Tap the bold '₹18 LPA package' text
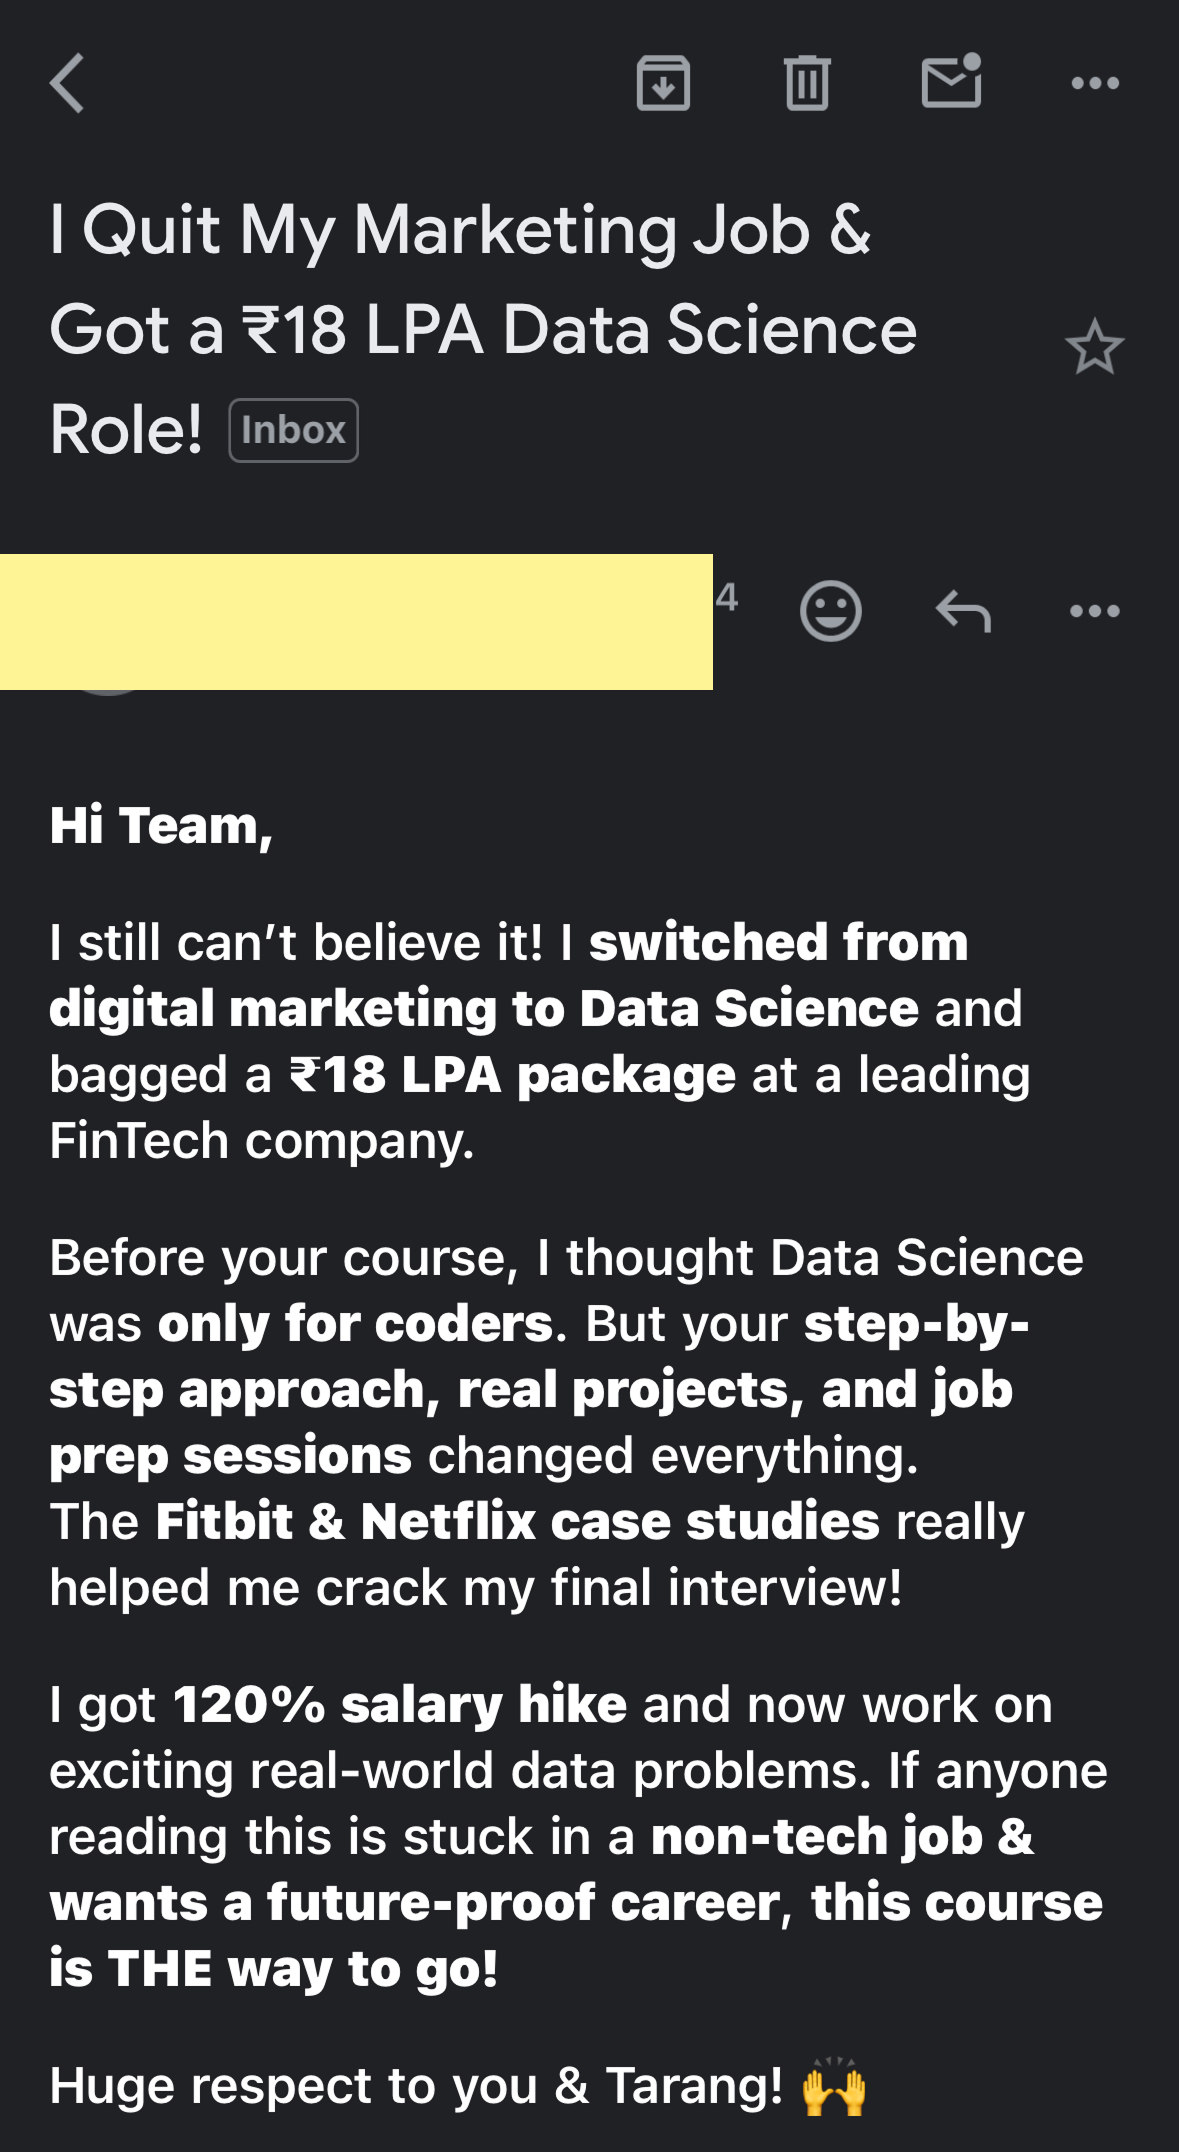The height and width of the screenshot is (2152, 1179). [x=512, y=1075]
